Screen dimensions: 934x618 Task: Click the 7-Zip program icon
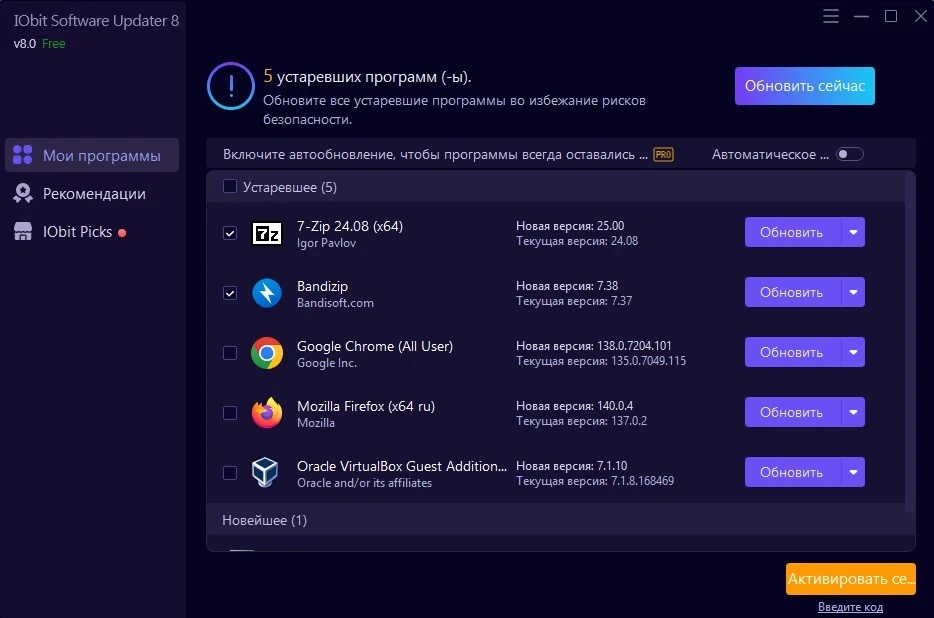point(267,233)
